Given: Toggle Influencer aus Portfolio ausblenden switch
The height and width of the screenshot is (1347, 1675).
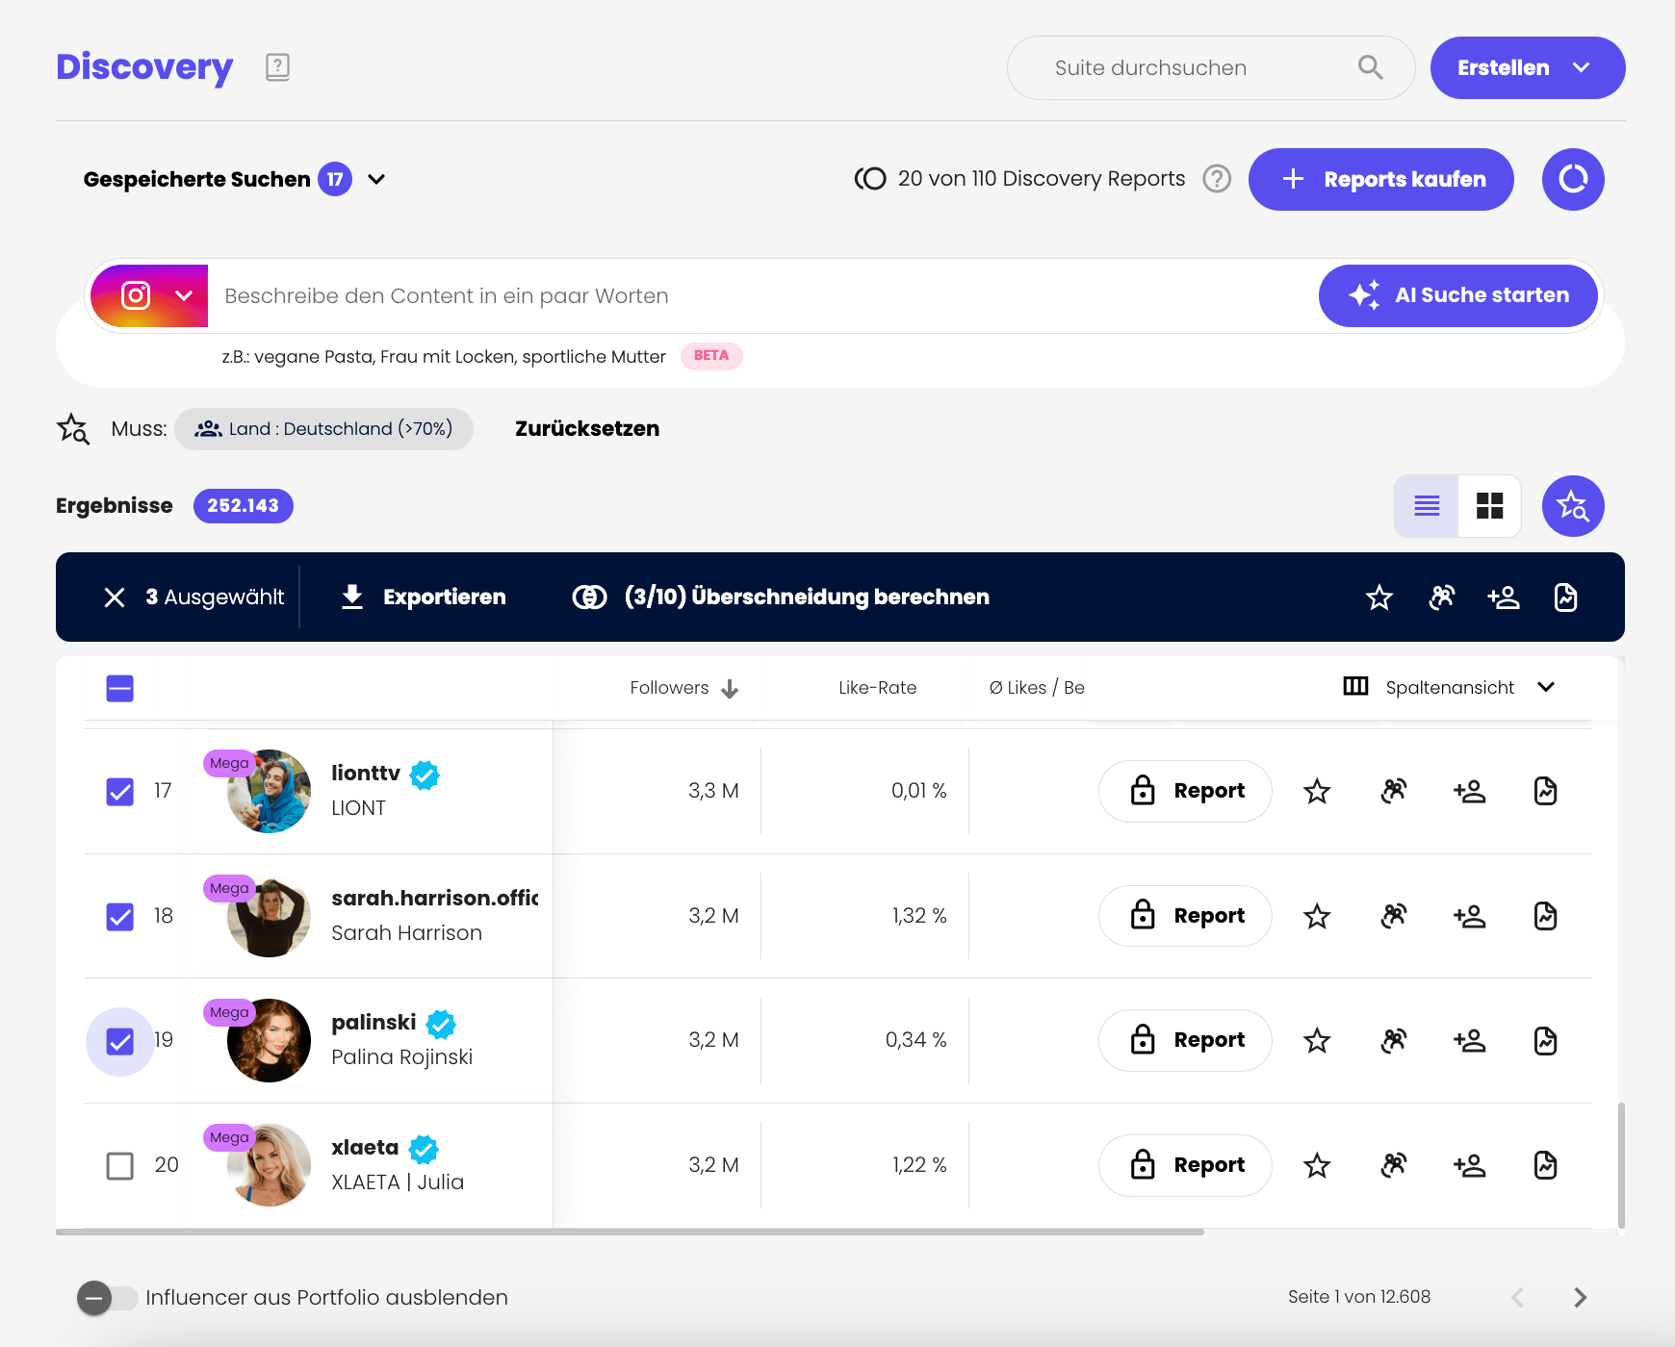Looking at the screenshot, I should pos(107,1298).
